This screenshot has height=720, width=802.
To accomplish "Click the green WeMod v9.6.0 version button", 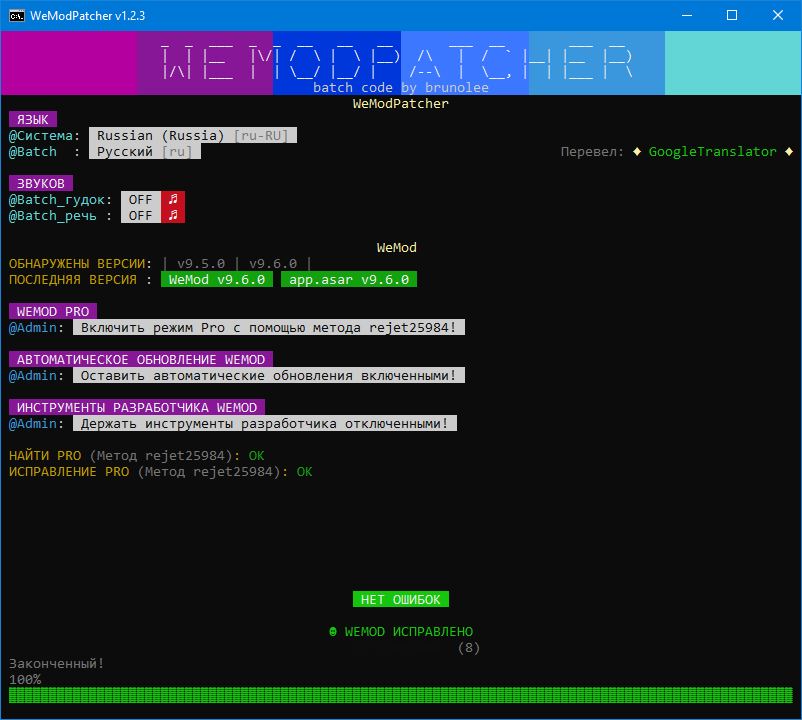I will click(216, 279).
